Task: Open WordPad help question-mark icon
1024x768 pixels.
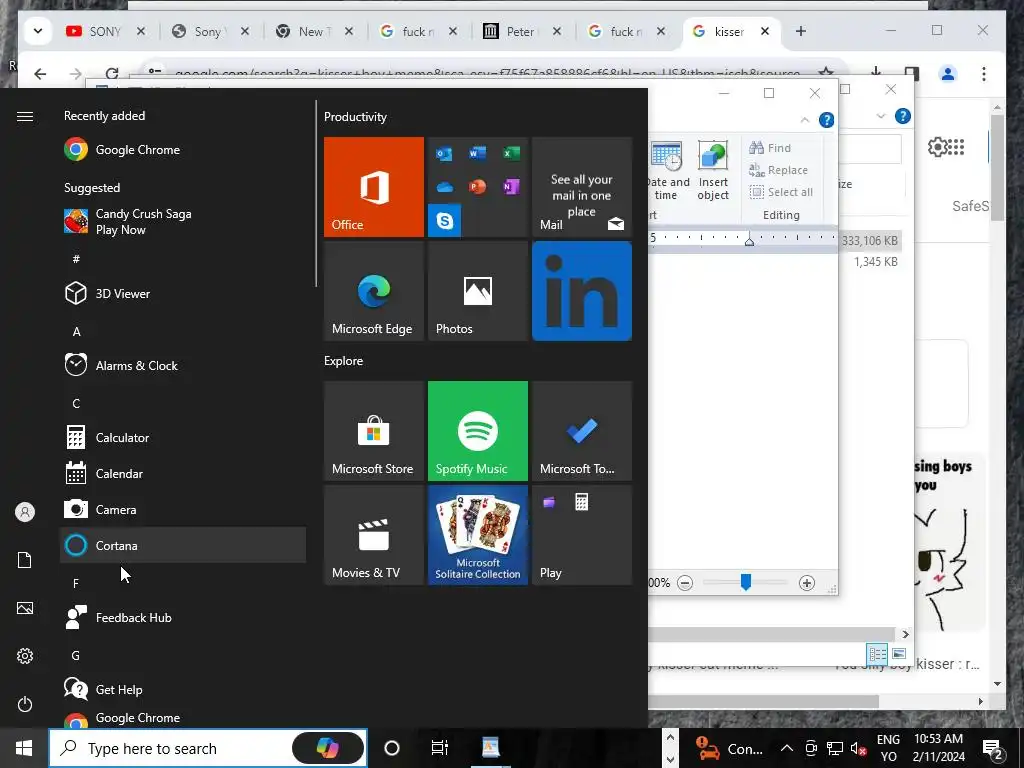Action: pyautogui.click(x=826, y=120)
